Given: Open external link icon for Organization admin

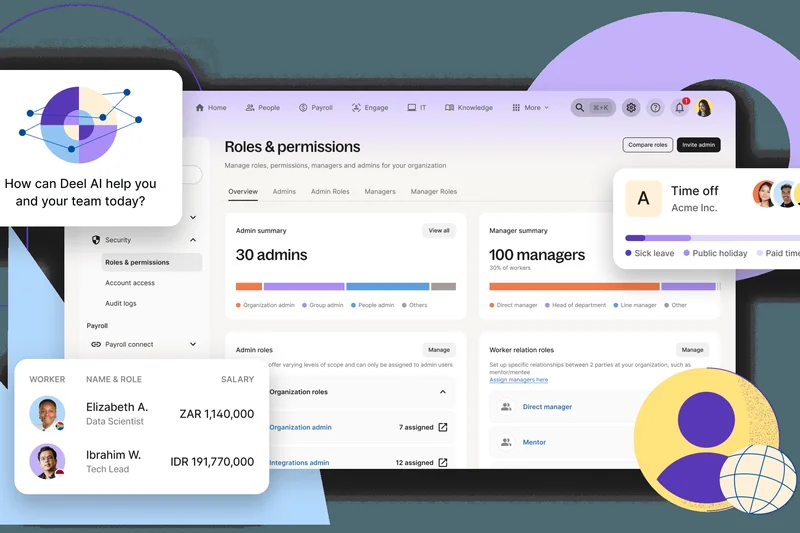Looking at the screenshot, I should 443,427.
